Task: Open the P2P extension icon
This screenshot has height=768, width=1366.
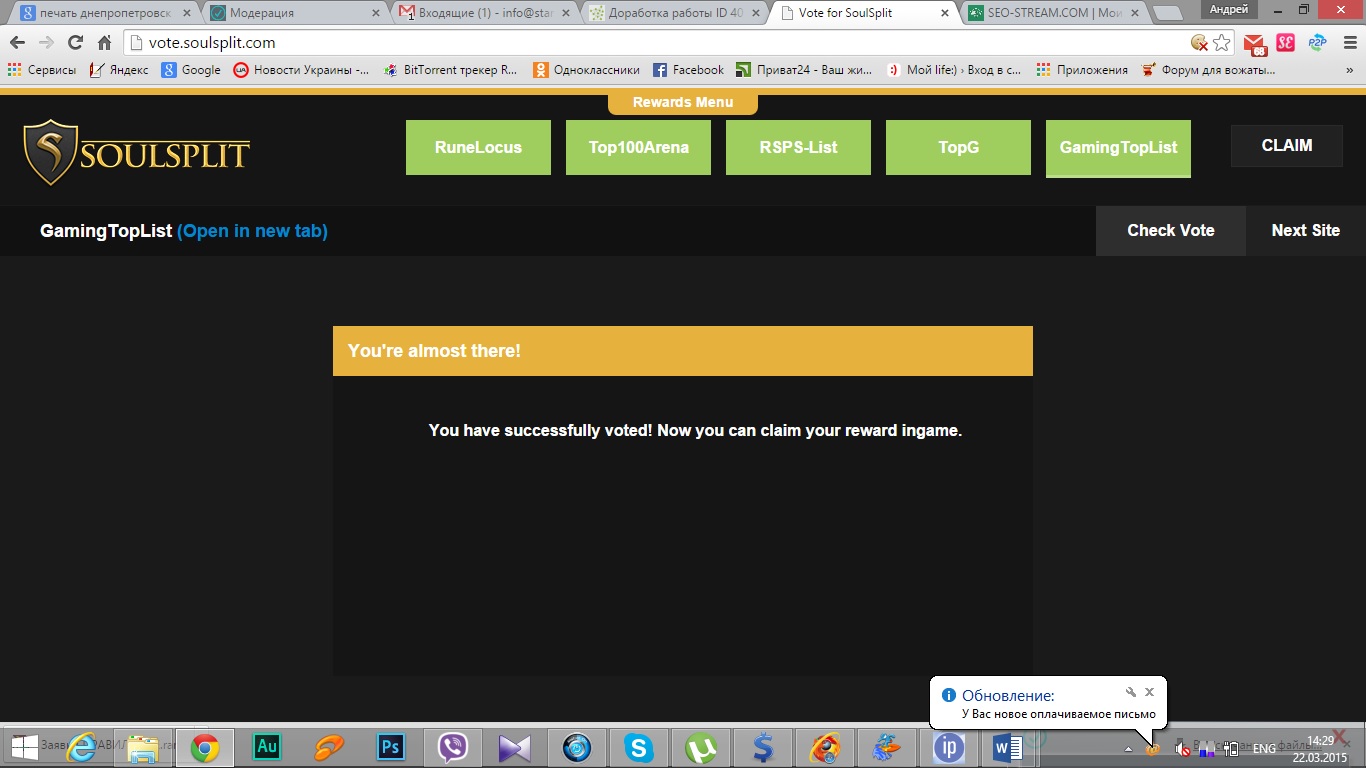Action: click(x=1316, y=43)
